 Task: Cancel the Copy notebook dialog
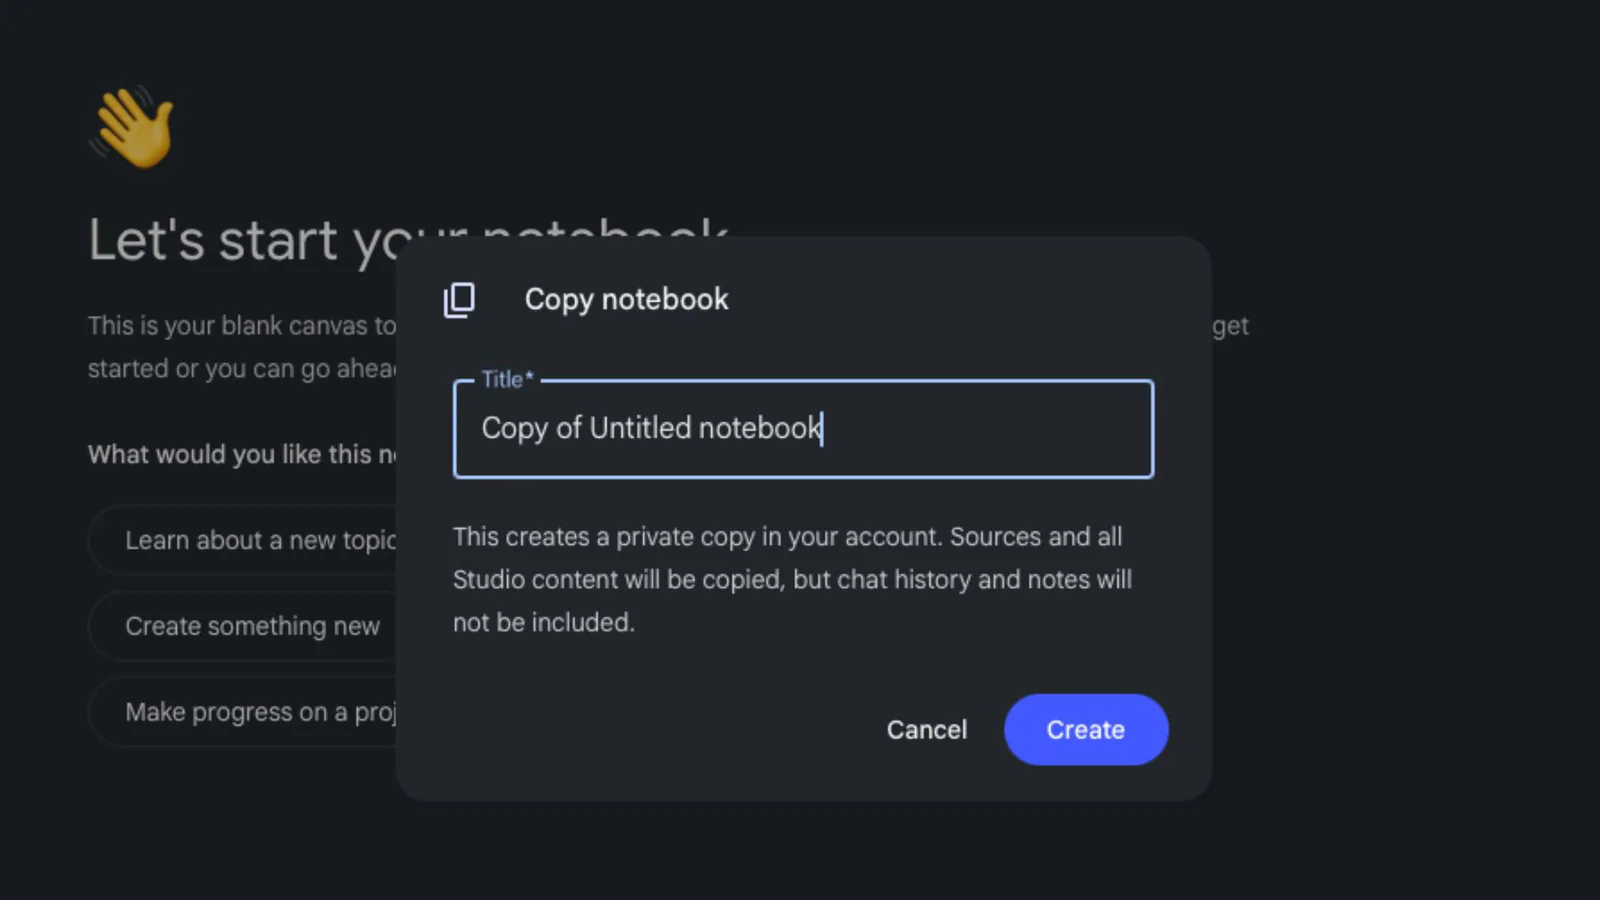point(927,730)
